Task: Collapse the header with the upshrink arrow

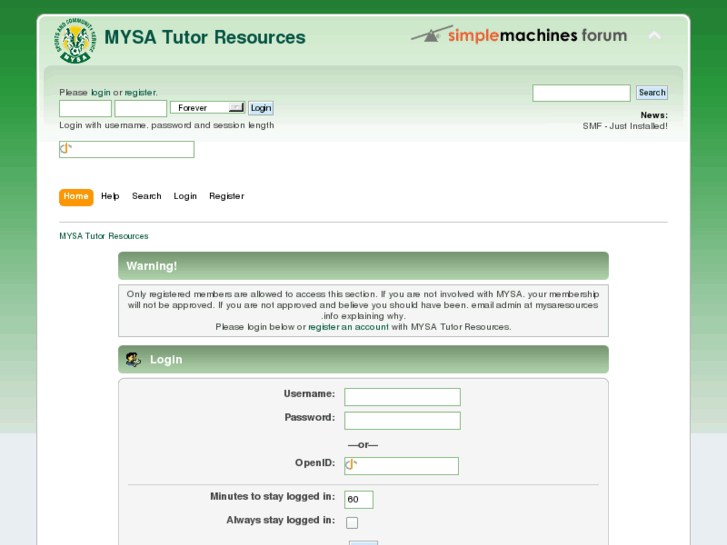Action: [x=654, y=36]
